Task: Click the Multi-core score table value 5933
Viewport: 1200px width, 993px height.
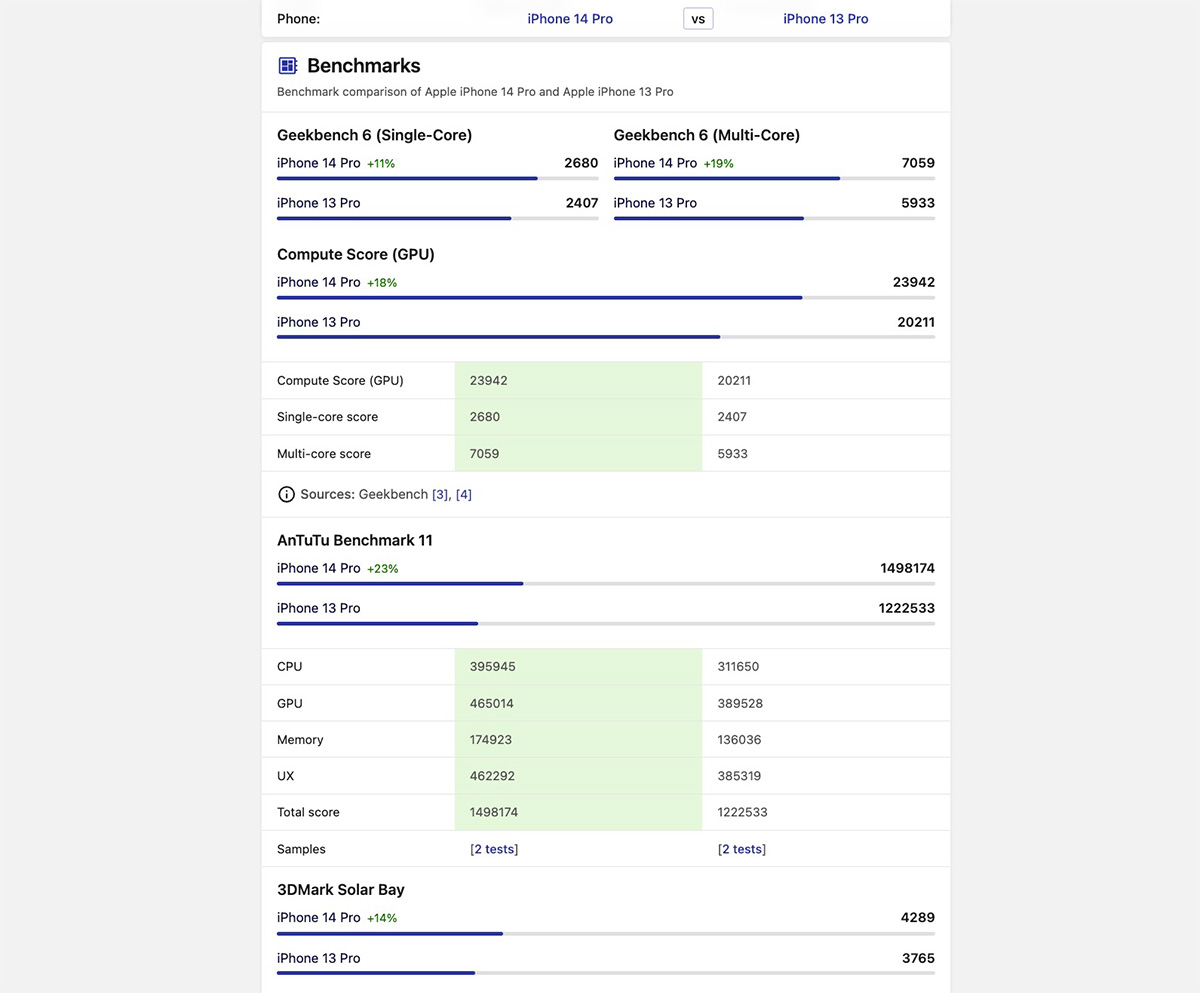Action: pyautogui.click(x=732, y=453)
